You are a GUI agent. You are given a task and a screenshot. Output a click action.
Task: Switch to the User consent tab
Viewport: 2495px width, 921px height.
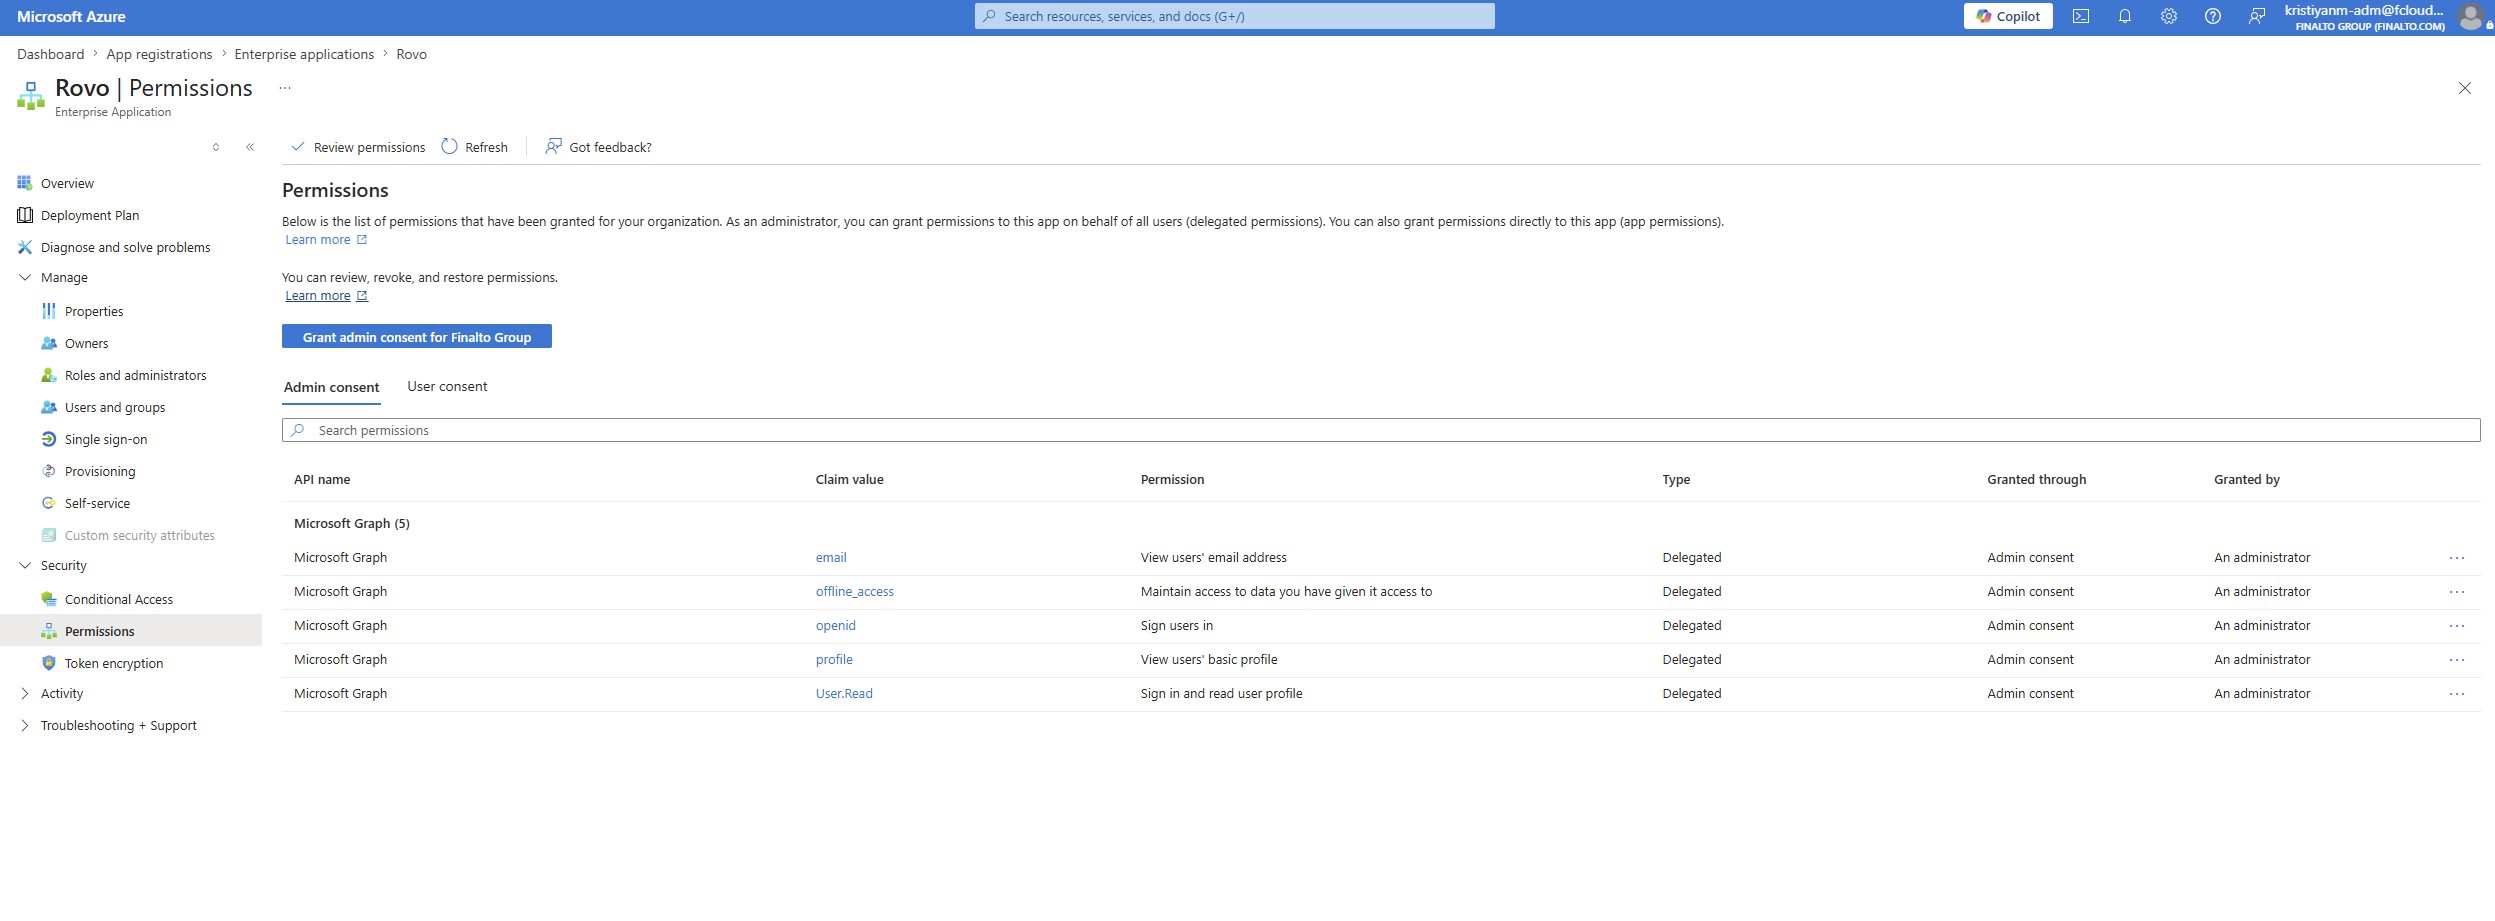coord(447,386)
